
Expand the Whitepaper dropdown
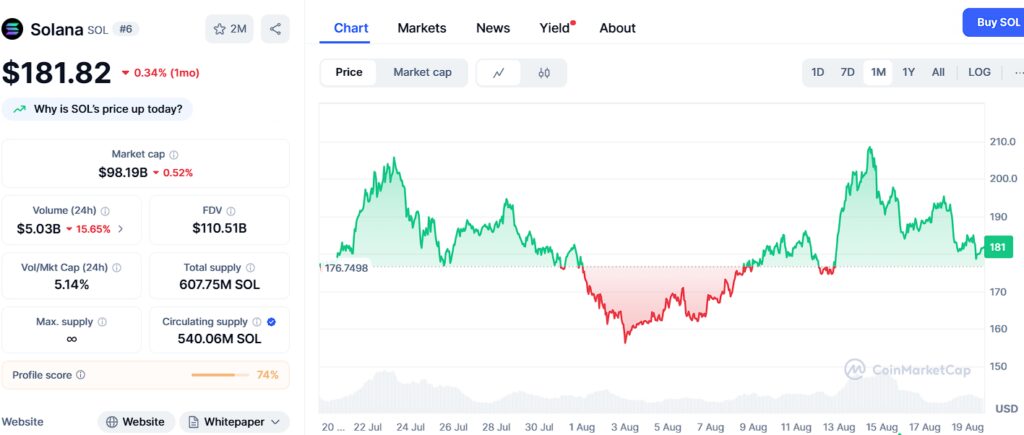pyautogui.click(x=234, y=422)
